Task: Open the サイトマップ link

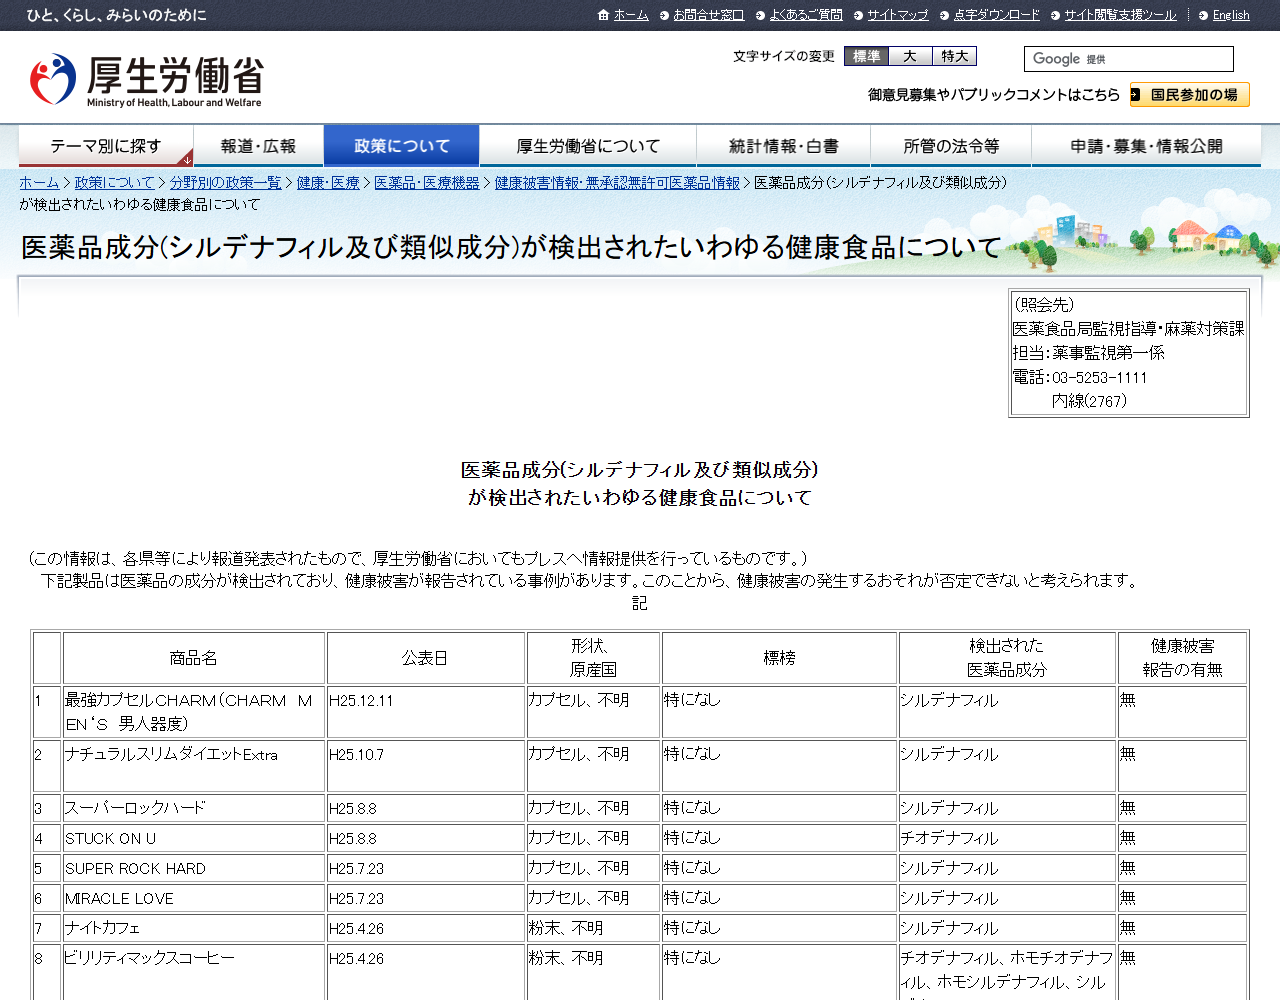Action: point(898,15)
